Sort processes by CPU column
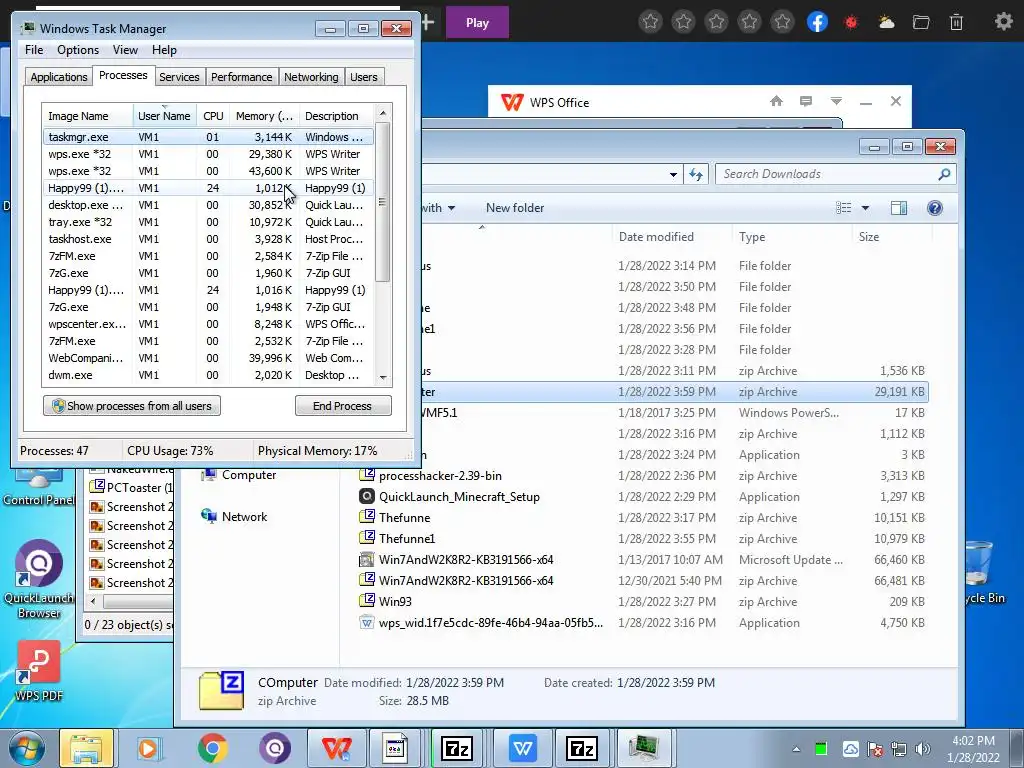The image size is (1024, 768). [213, 116]
